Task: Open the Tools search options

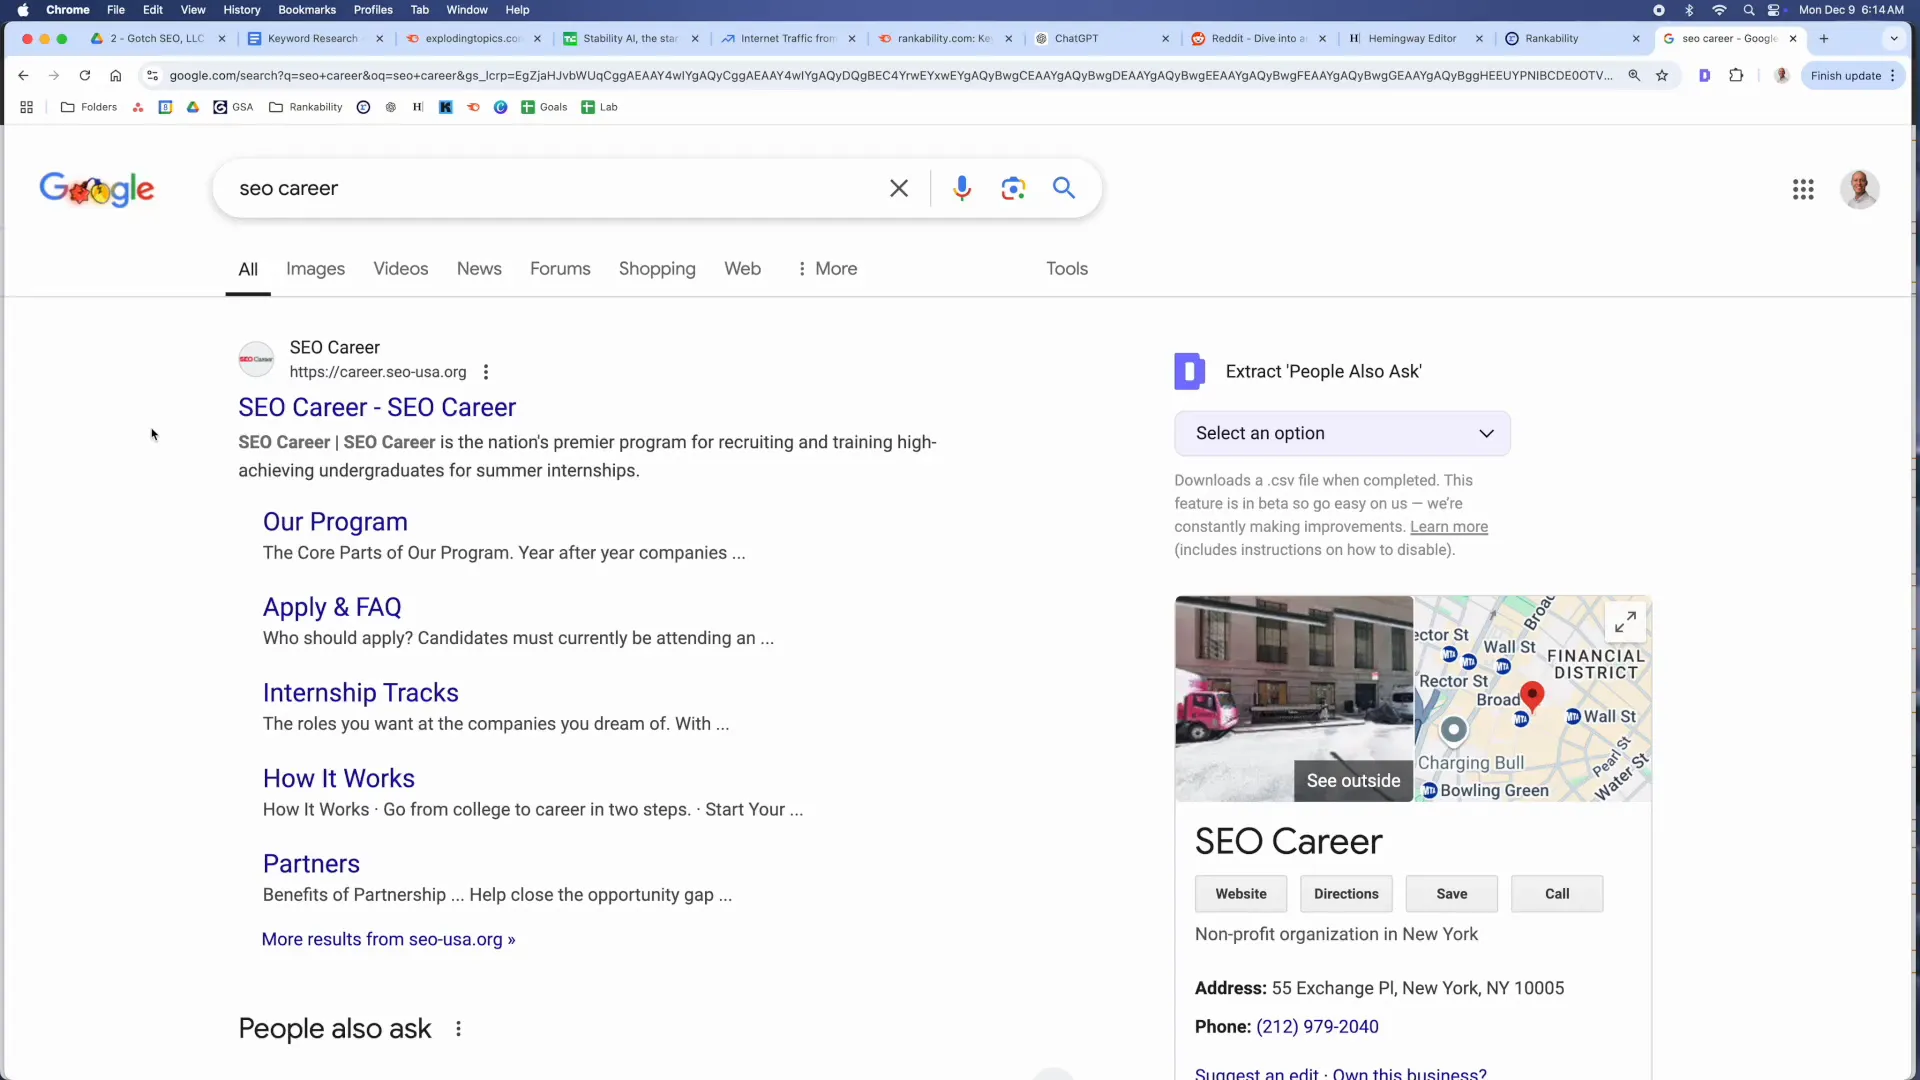Action: (1066, 269)
